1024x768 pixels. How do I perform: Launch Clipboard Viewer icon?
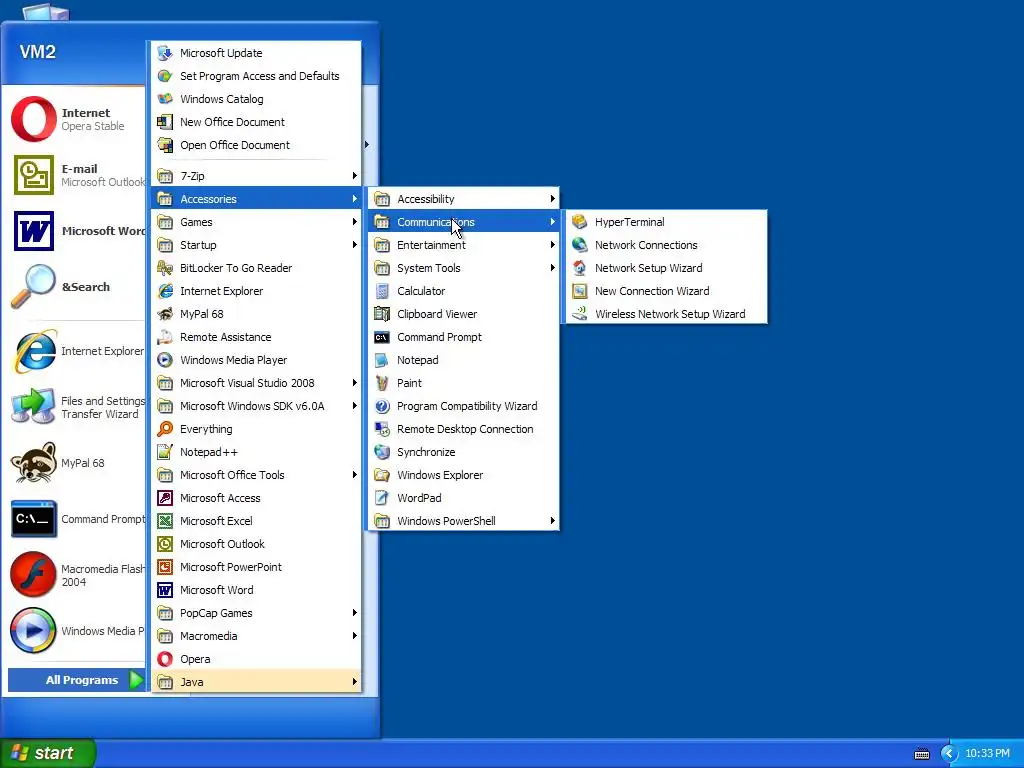pos(382,314)
